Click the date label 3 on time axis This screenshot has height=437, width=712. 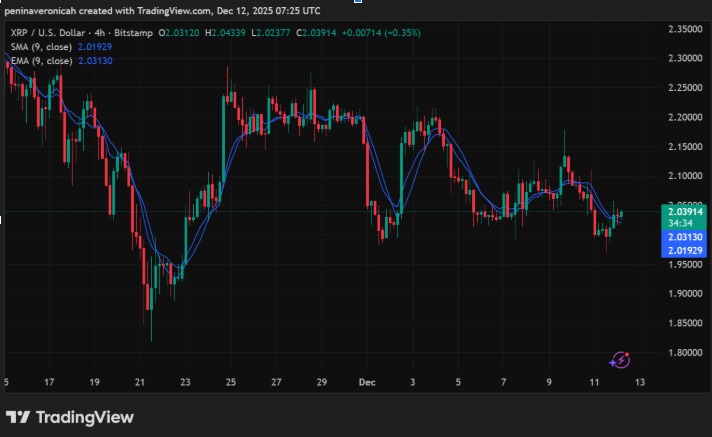(413, 382)
